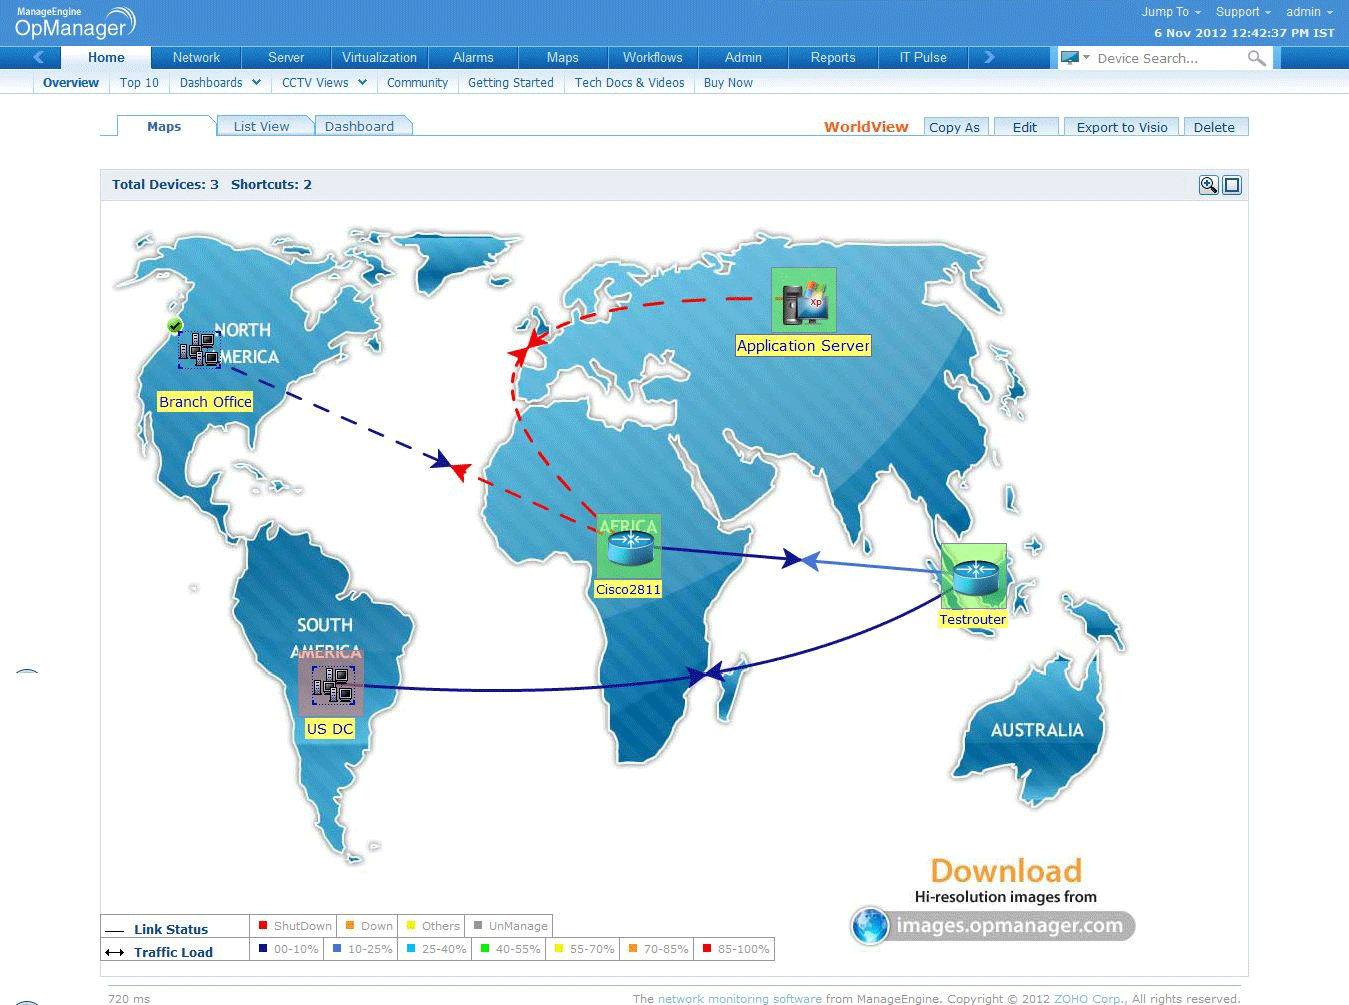The image size is (1349, 1005).
Task: Open the device type search selector
Action: pos(1075,58)
